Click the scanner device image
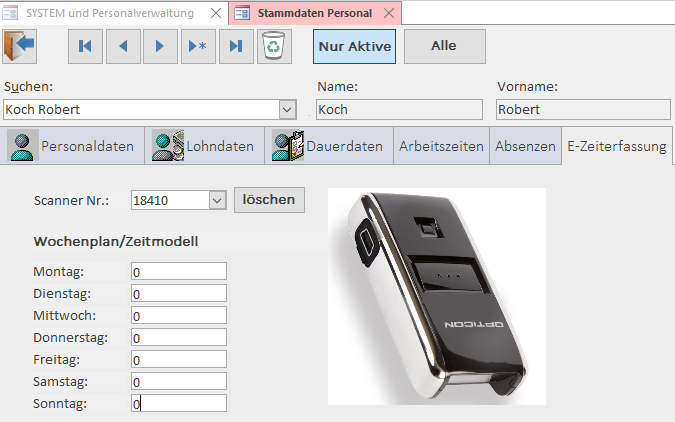675x422 pixels. [437, 296]
